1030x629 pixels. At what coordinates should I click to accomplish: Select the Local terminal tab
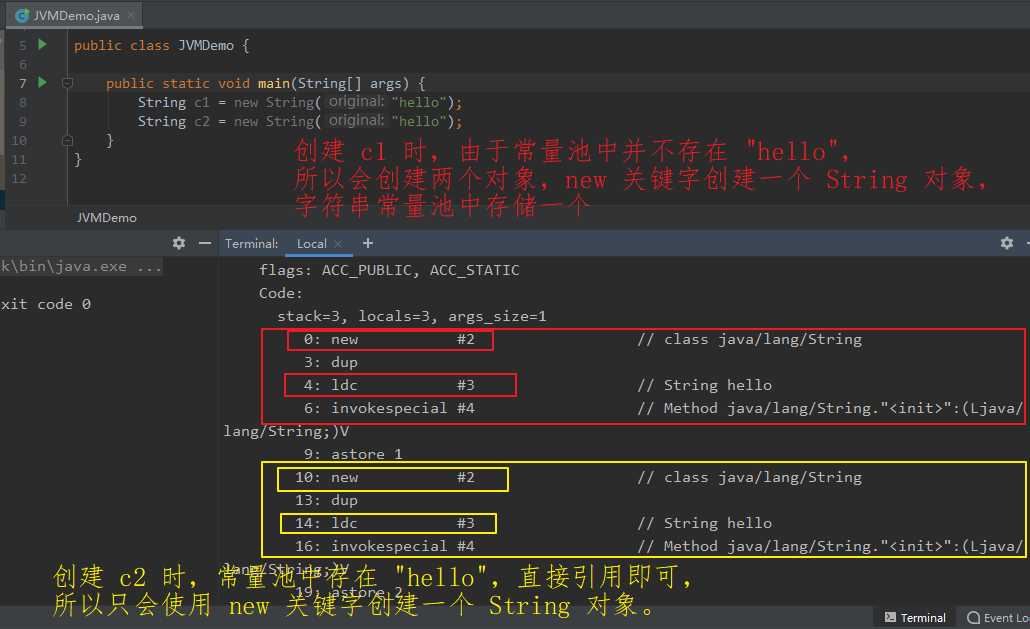(x=311, y=244)
